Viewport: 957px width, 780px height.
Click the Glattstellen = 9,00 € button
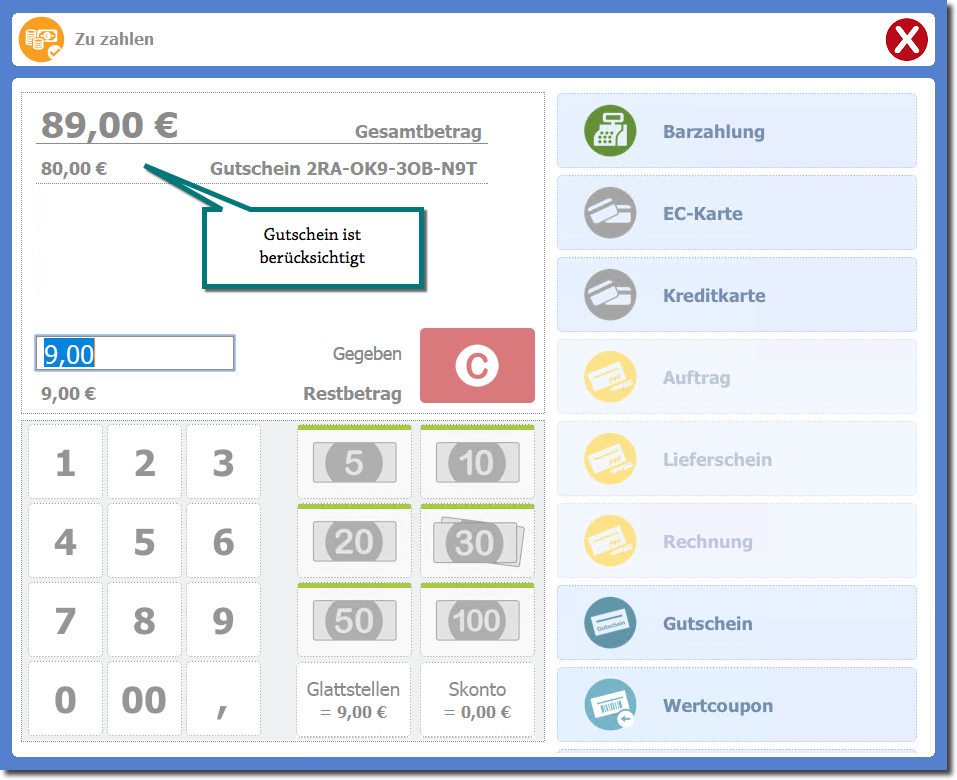click(x=354, y=700)
